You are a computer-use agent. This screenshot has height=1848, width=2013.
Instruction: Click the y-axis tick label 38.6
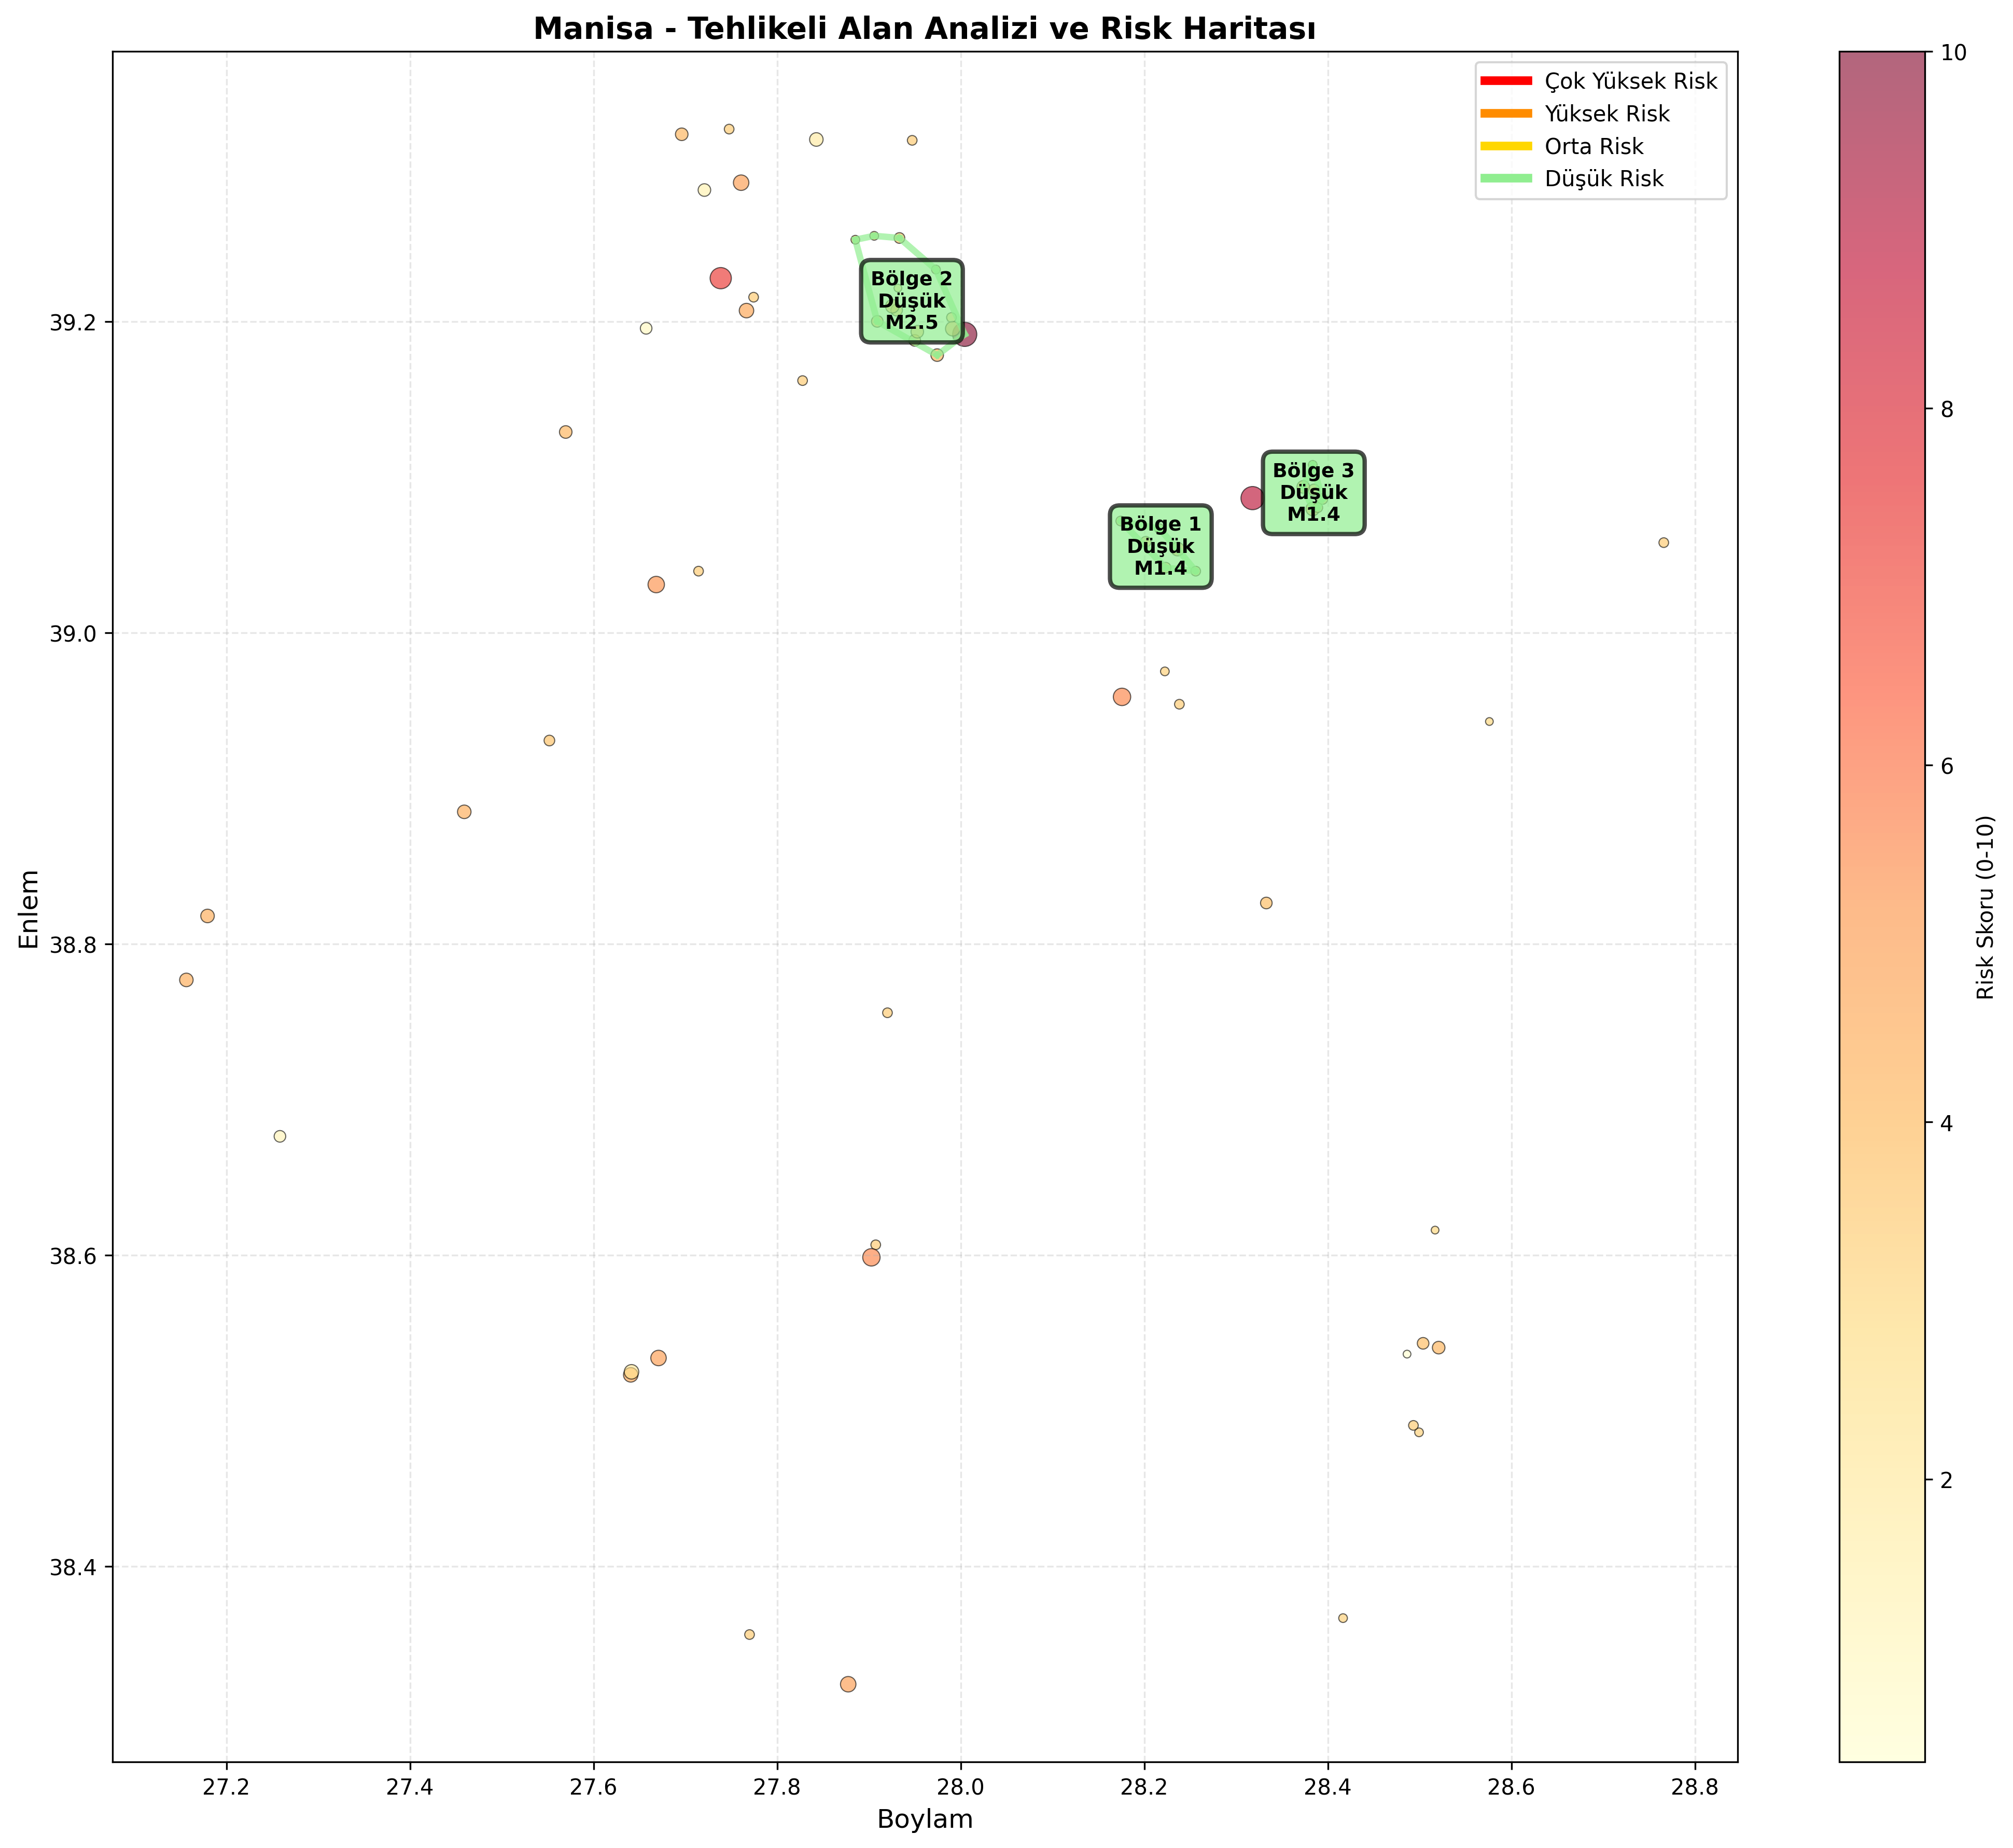point(74,1256)
